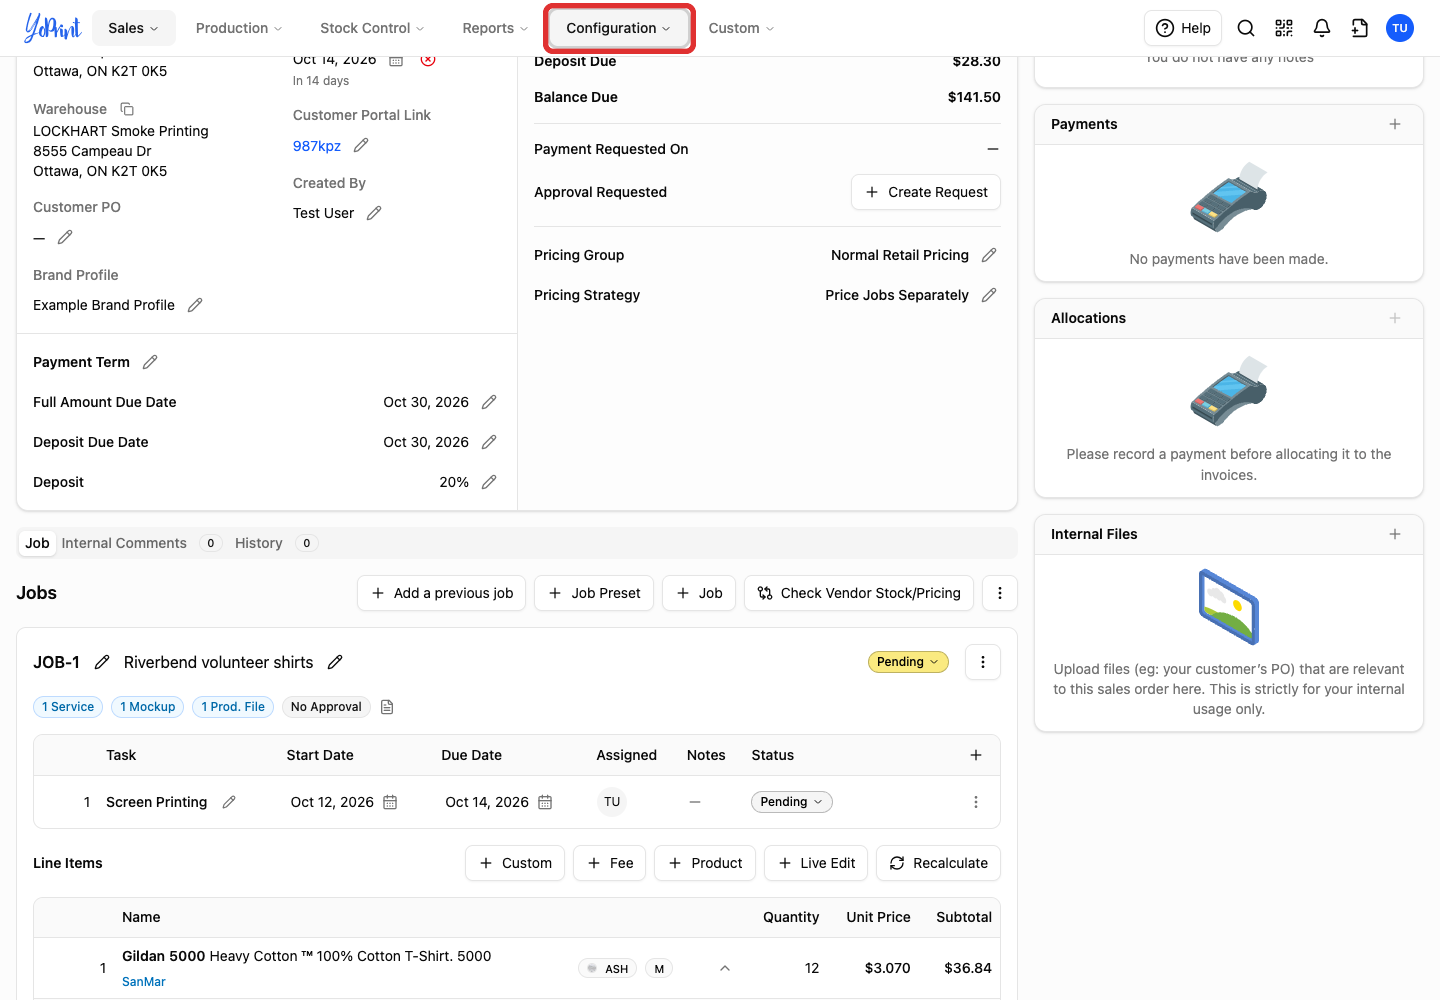1440x1000 pixels.
Task: Edit Pricing Strategy pencil icon
Action: pos(989,295)
